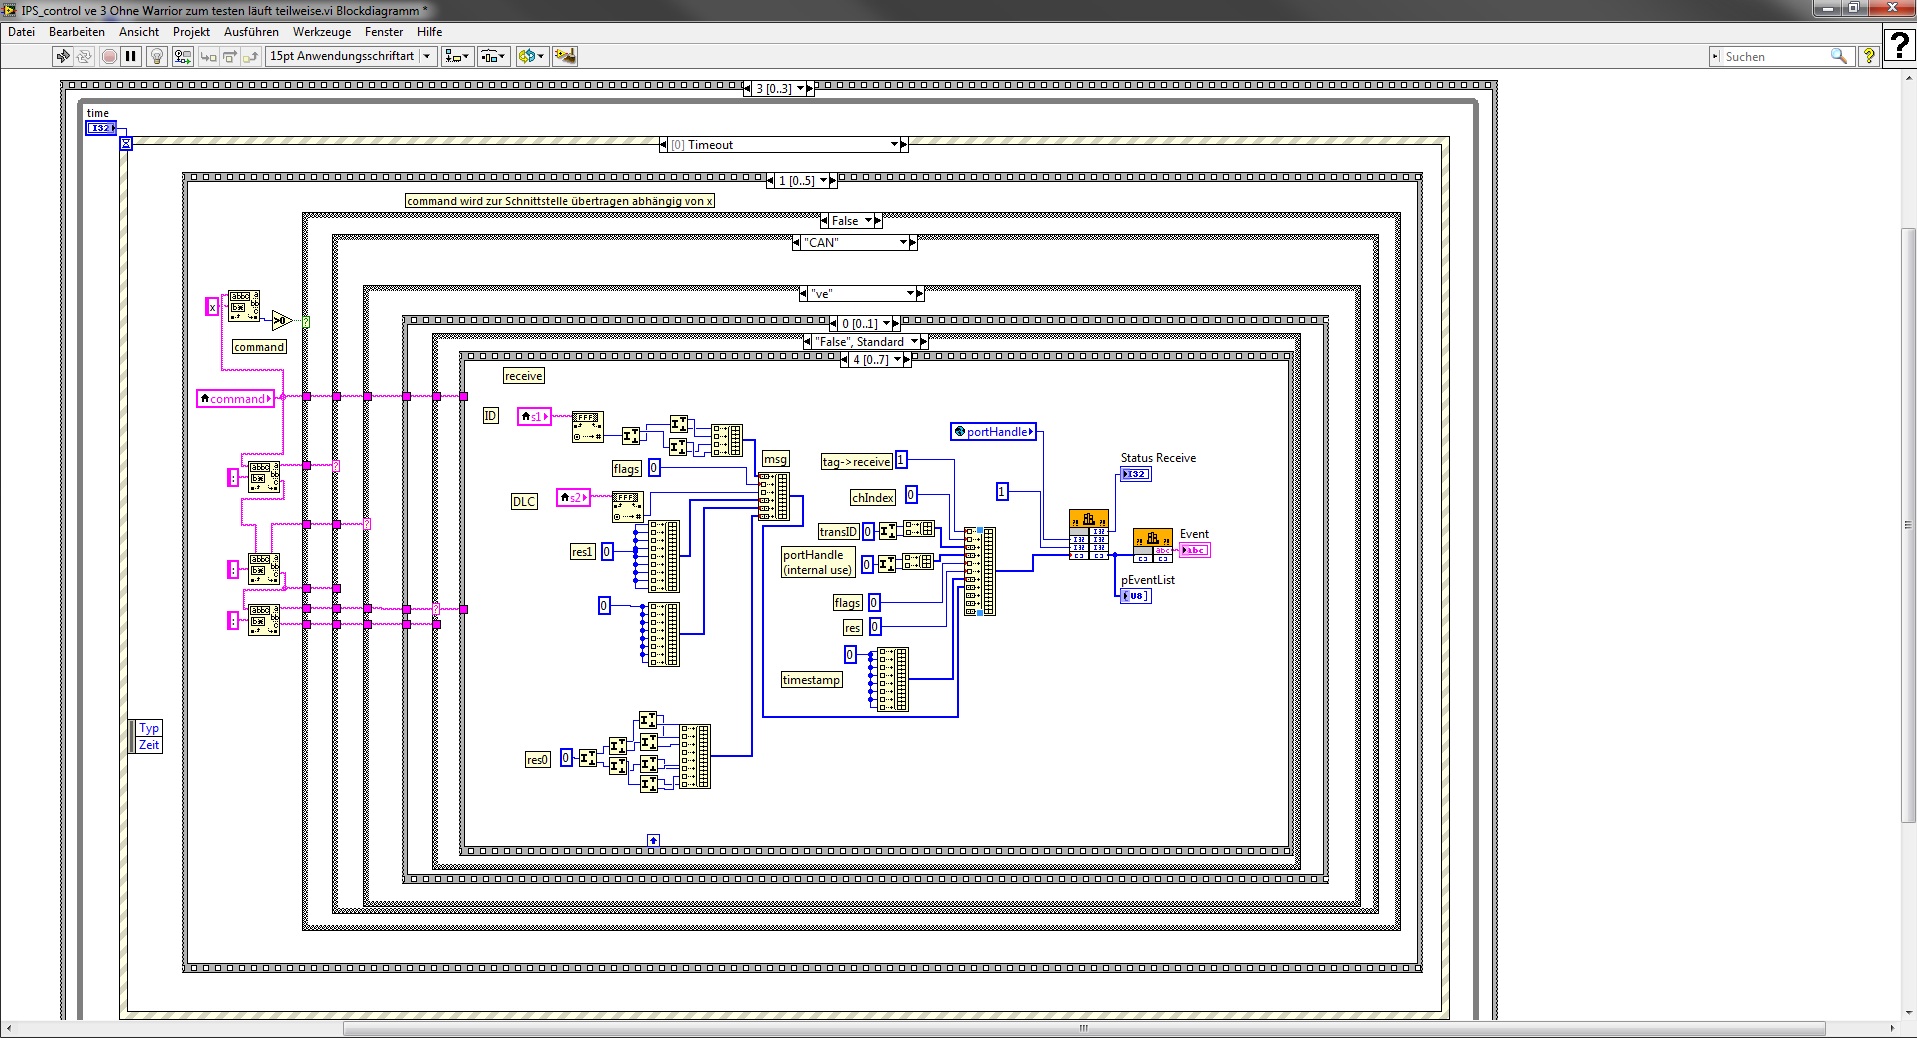Open the Hilfe menu

pyautogui.click(x=429, y=32)
